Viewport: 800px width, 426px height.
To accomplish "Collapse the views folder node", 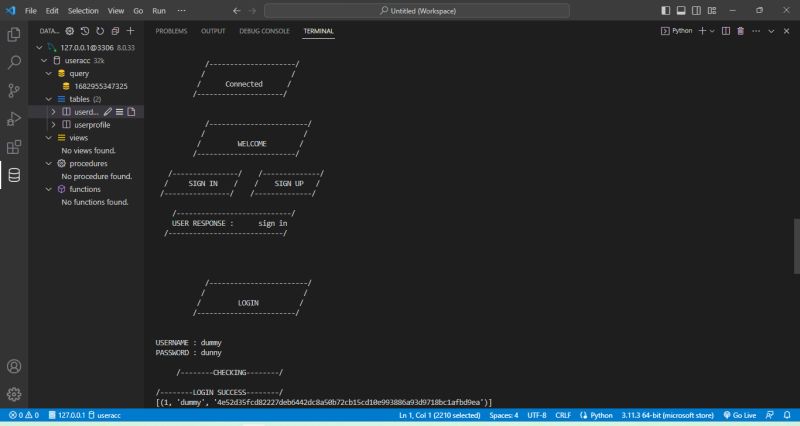I will click(48, 138).
